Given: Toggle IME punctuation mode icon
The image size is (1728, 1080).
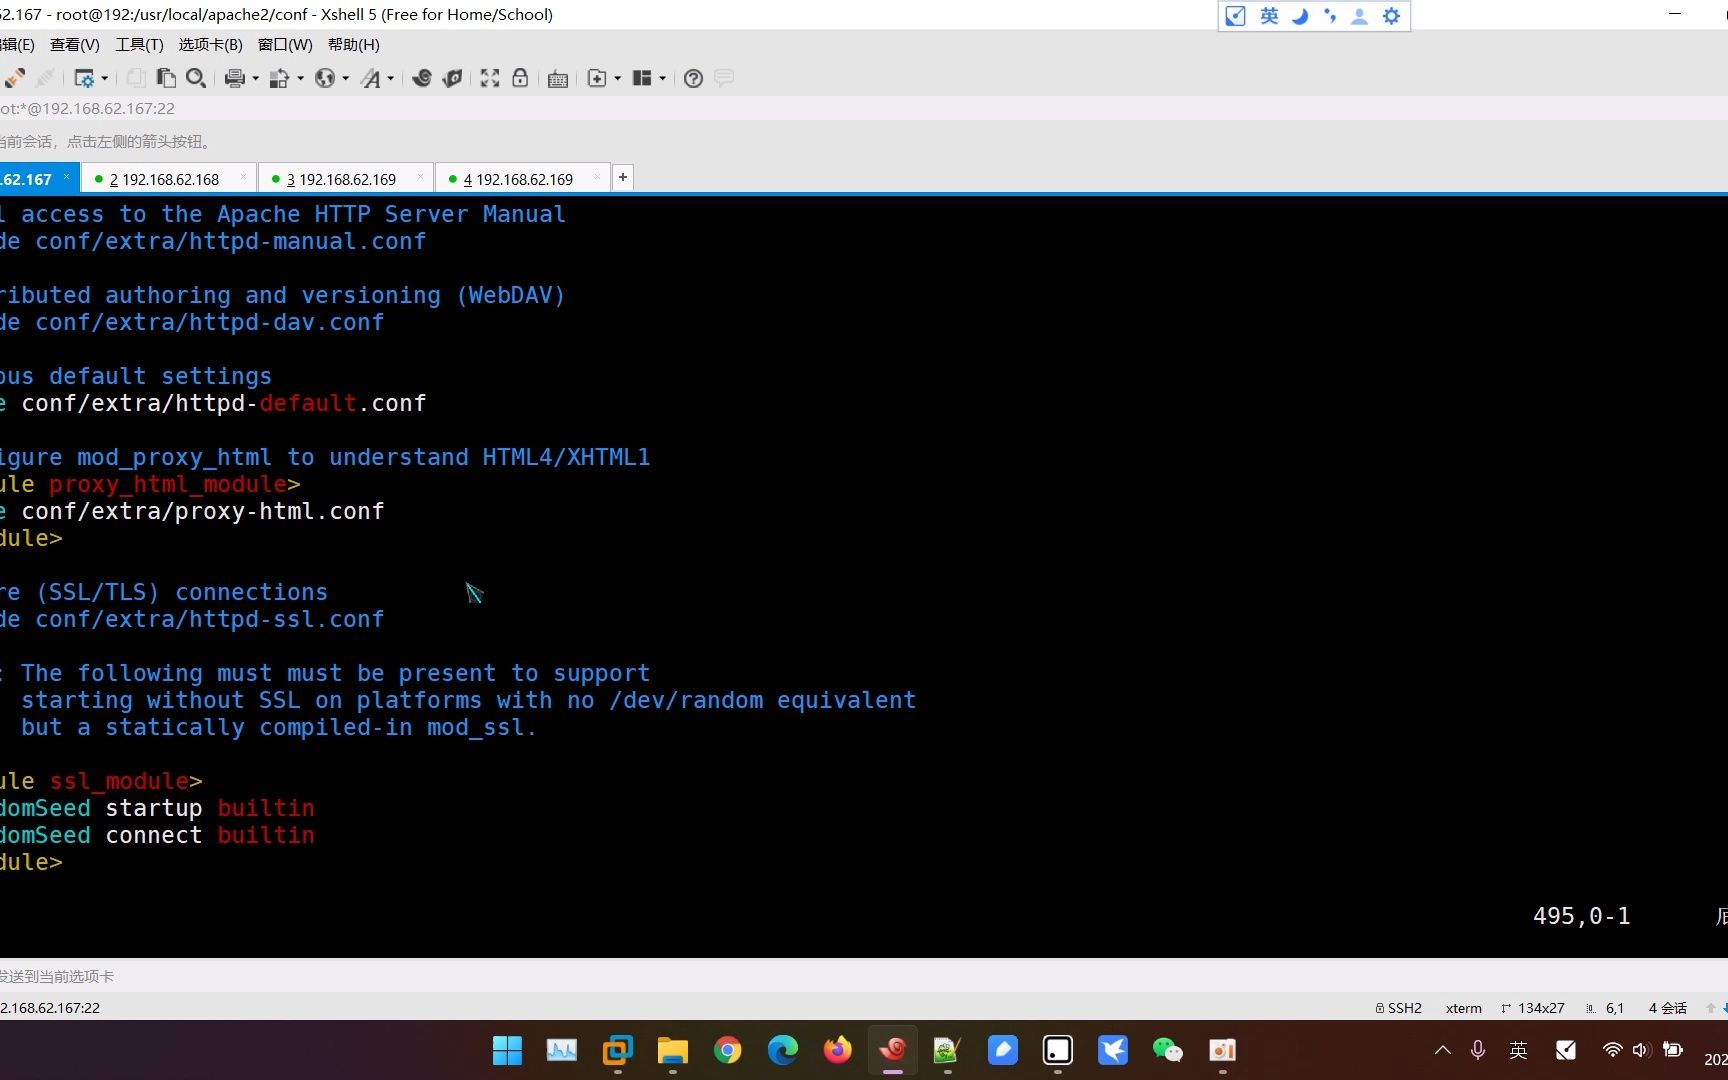Looking at the screenshot, I should point(1329,16).
